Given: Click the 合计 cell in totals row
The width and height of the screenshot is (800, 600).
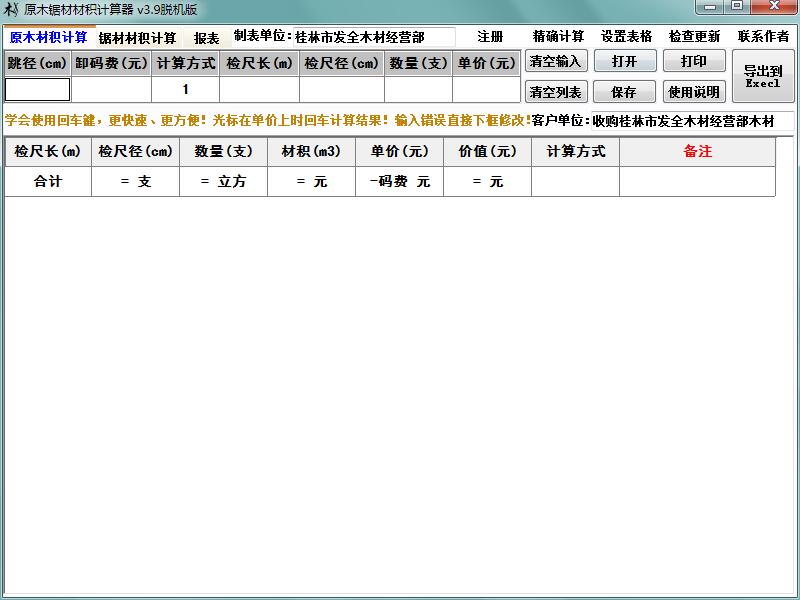Looking at the screenshot, I should (48, 182).
